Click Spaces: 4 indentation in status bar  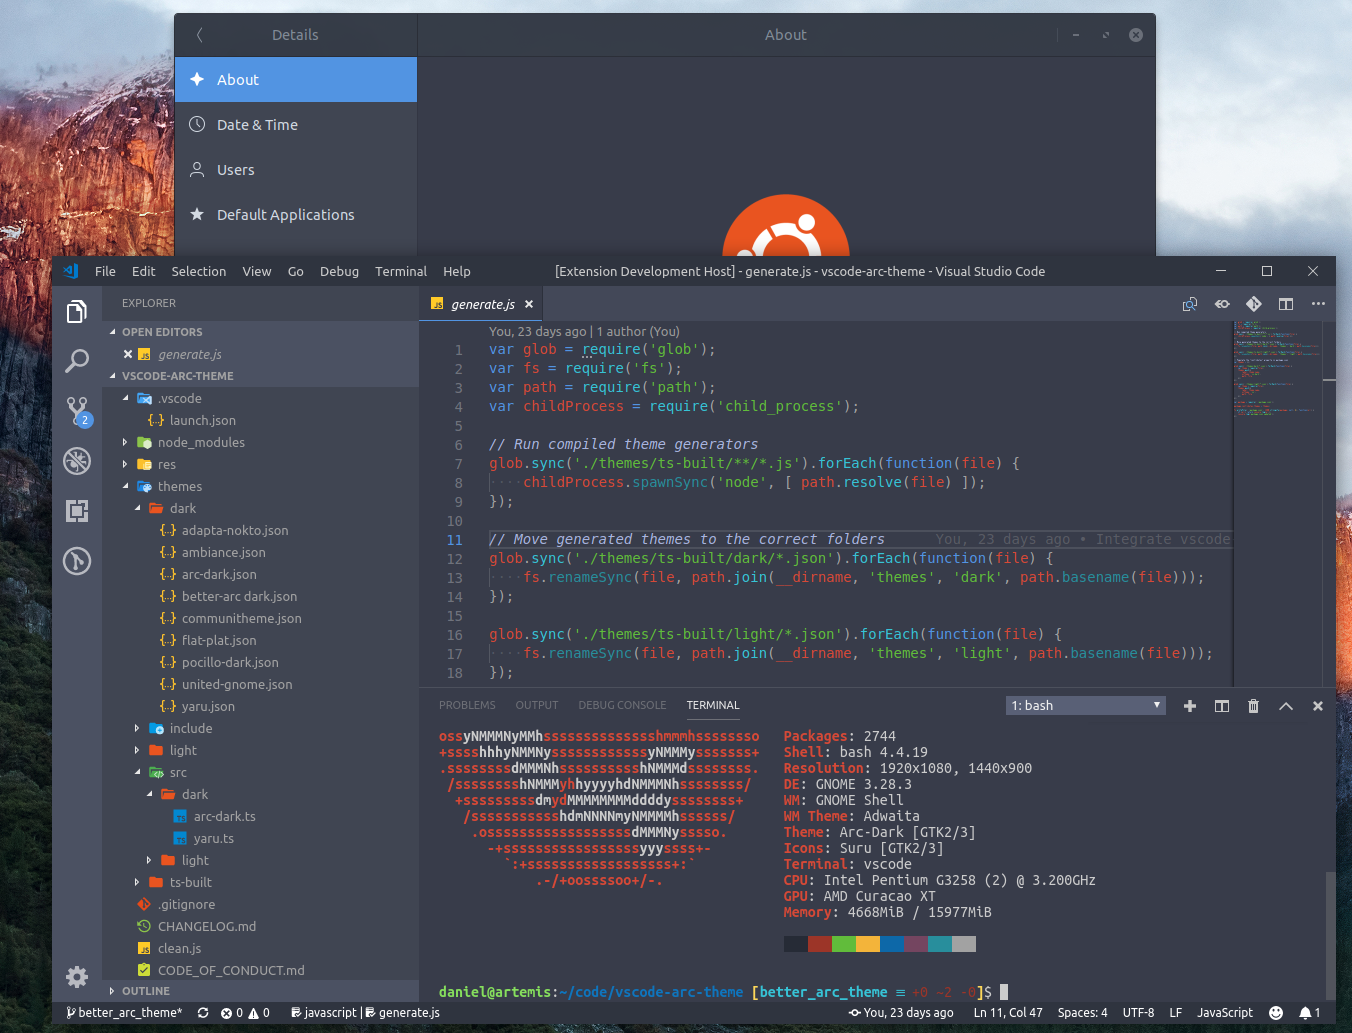point(1083,1013)
